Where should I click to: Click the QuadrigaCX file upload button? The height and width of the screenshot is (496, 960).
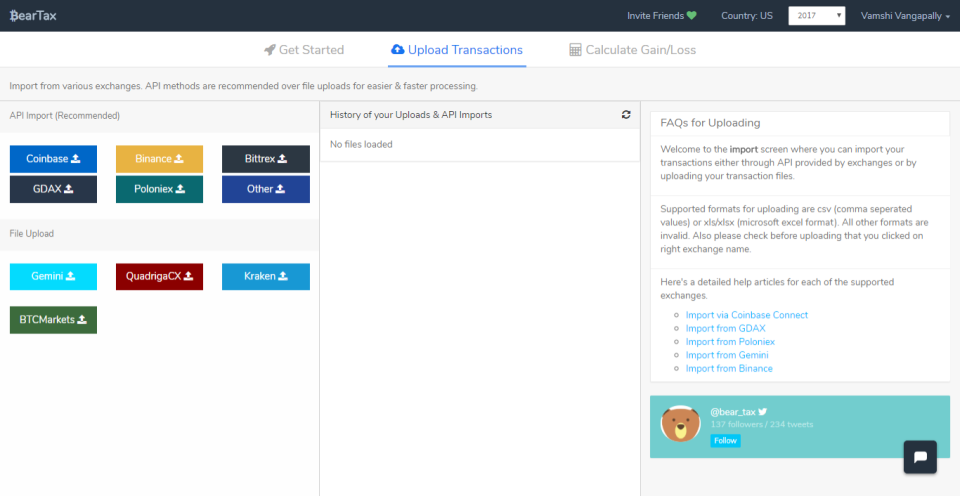(x=159, y=277)
